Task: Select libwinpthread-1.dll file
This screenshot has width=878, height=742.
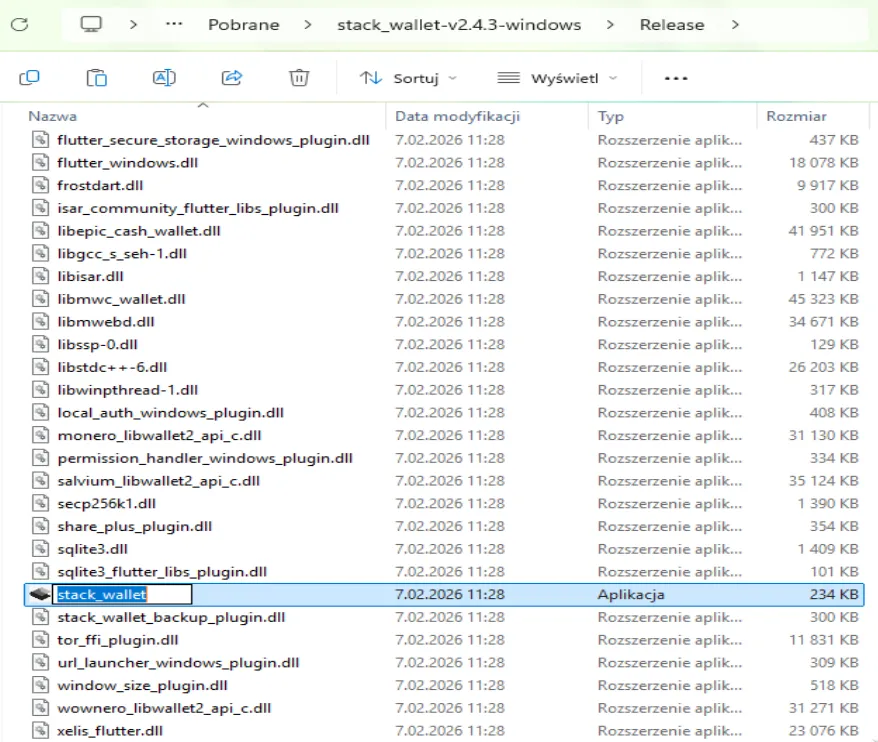Action: (x=128, y=390)
